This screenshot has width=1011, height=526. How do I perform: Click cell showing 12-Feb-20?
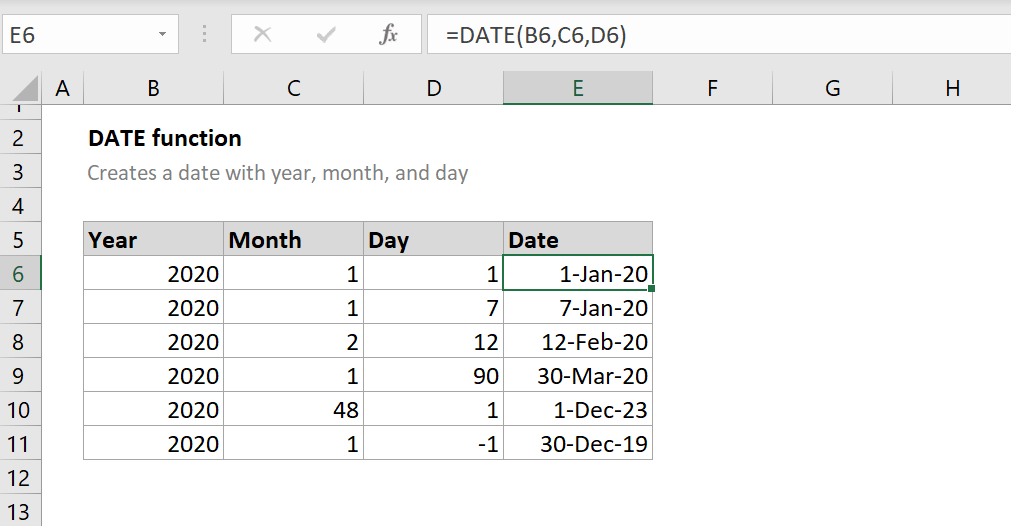578,341
